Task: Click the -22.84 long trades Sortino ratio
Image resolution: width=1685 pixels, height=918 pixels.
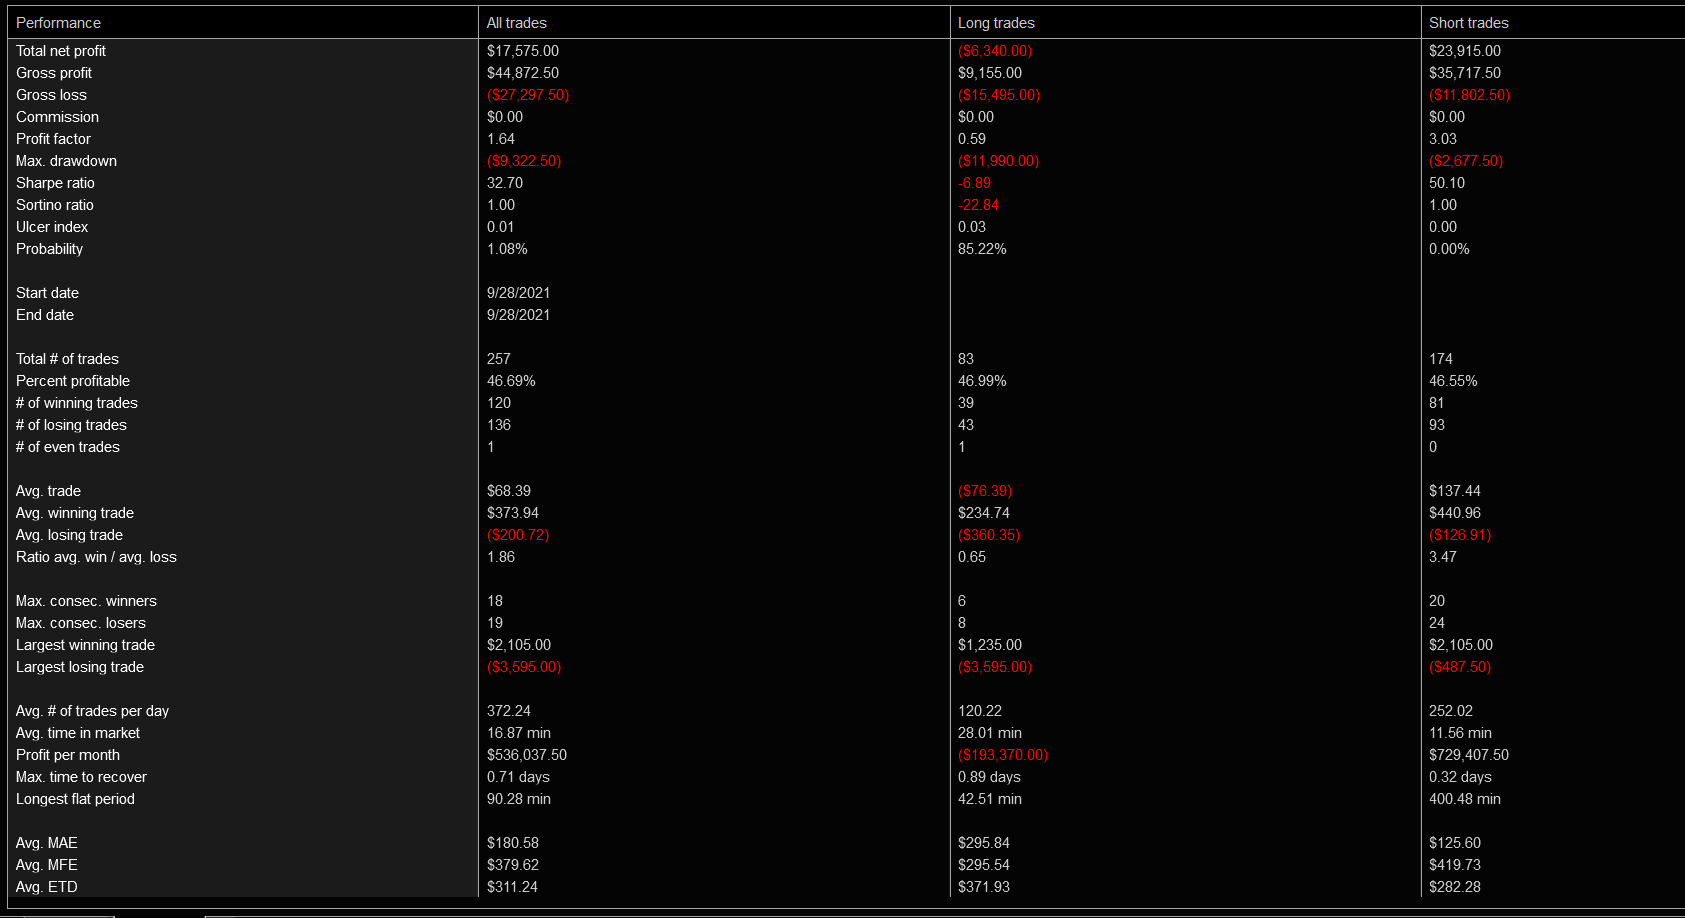Action: (978, 205)
